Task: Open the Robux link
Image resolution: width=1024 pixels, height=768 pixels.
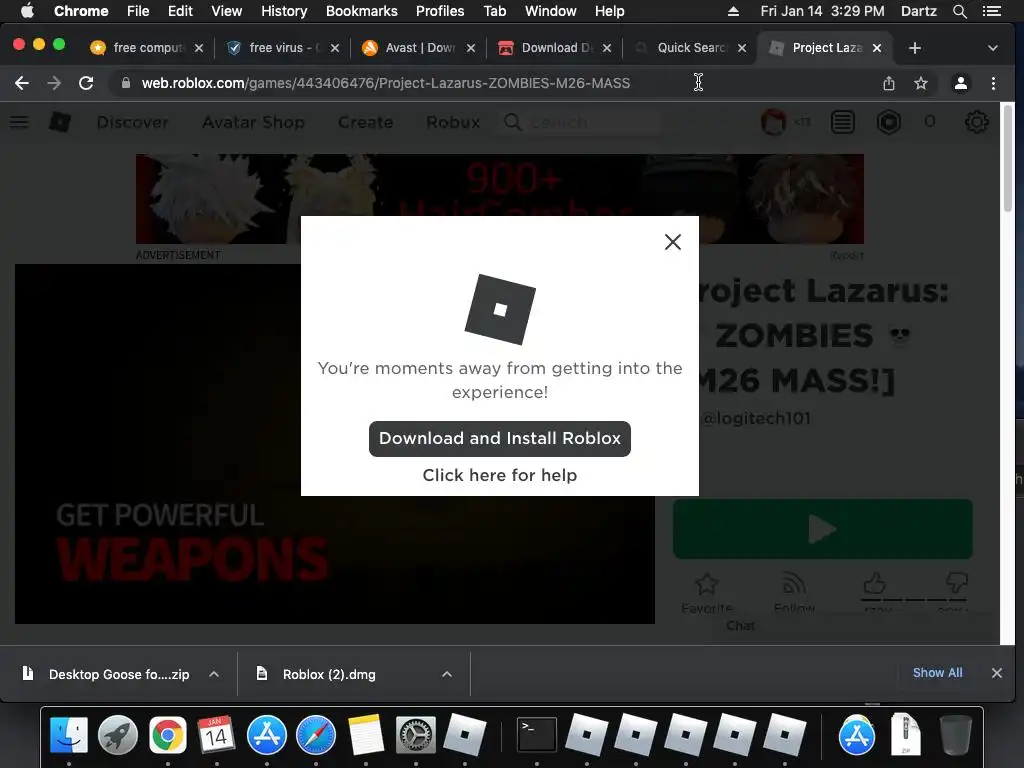Action: (x=453, y=122)
